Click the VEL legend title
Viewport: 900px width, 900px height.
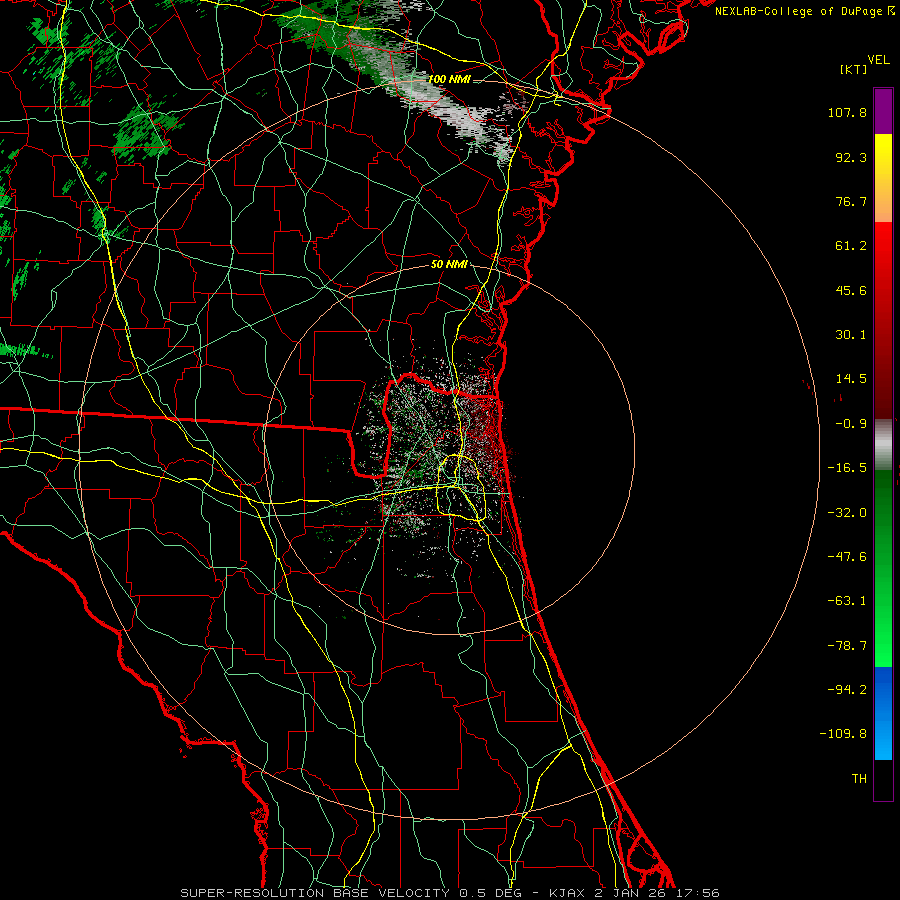pos(878,60)
